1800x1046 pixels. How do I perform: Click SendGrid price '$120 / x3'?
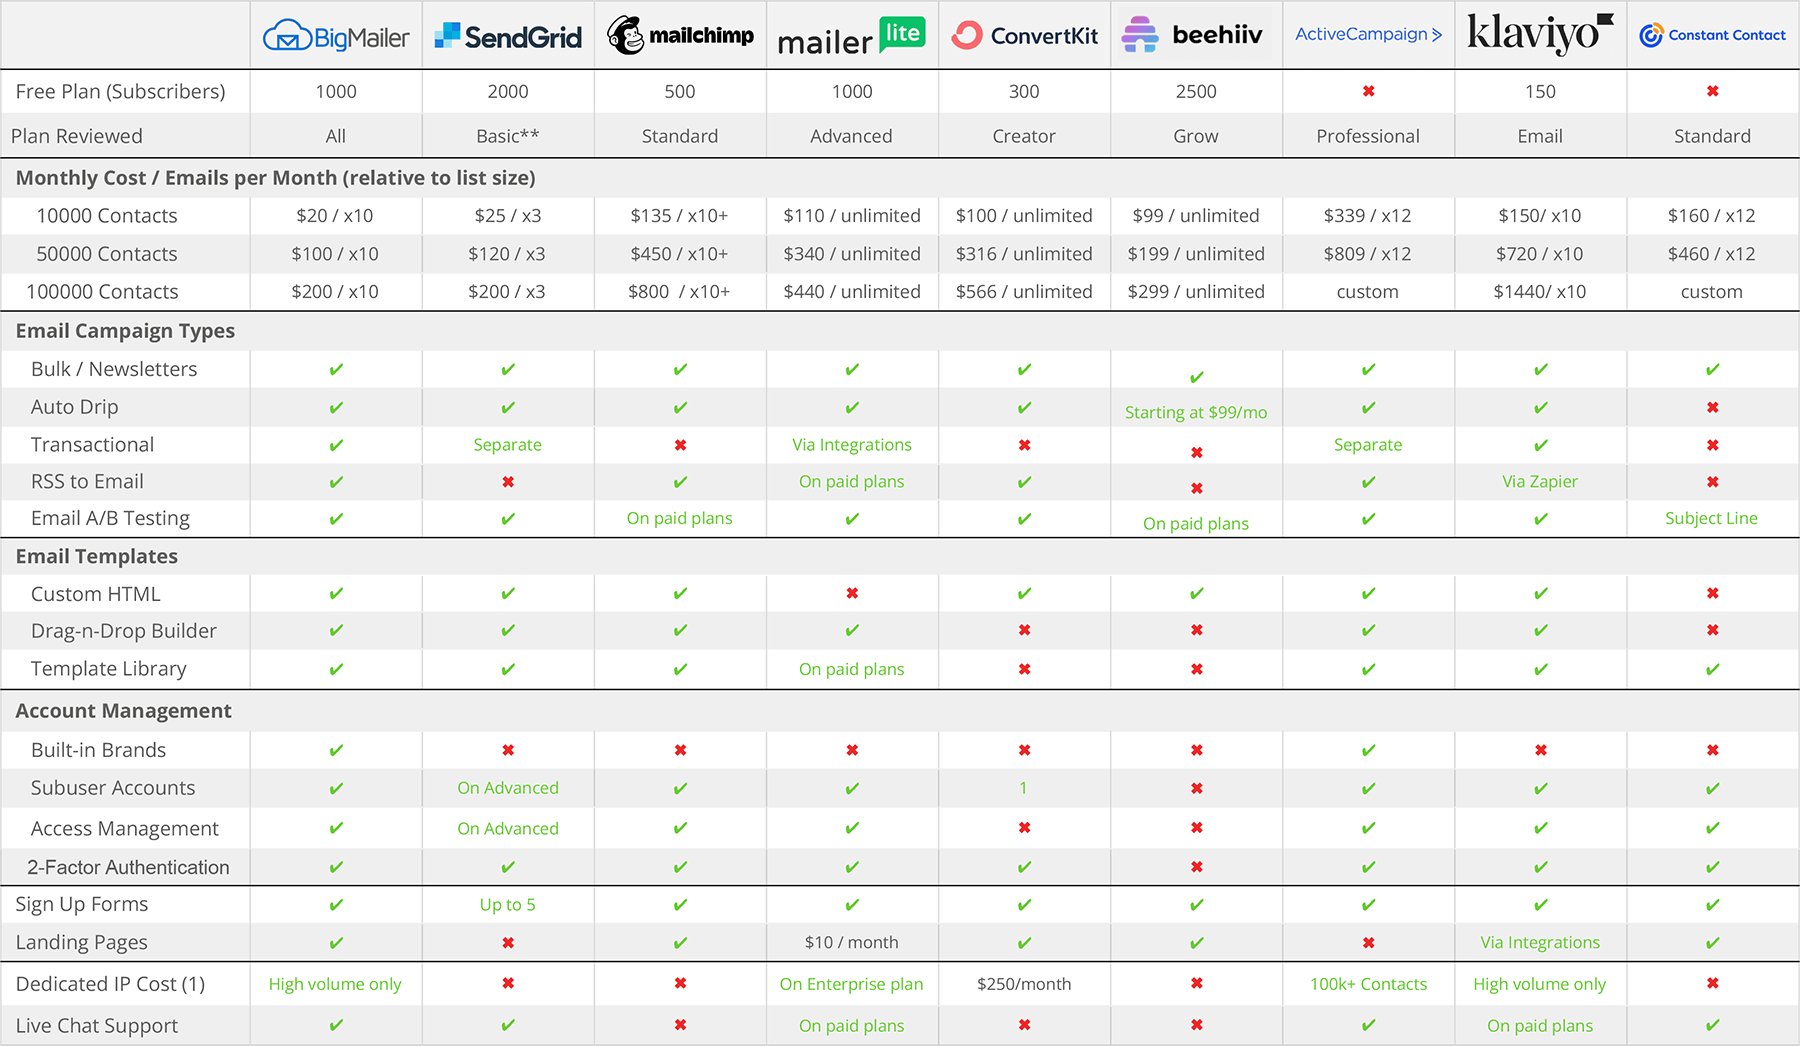tap(507, 254)
